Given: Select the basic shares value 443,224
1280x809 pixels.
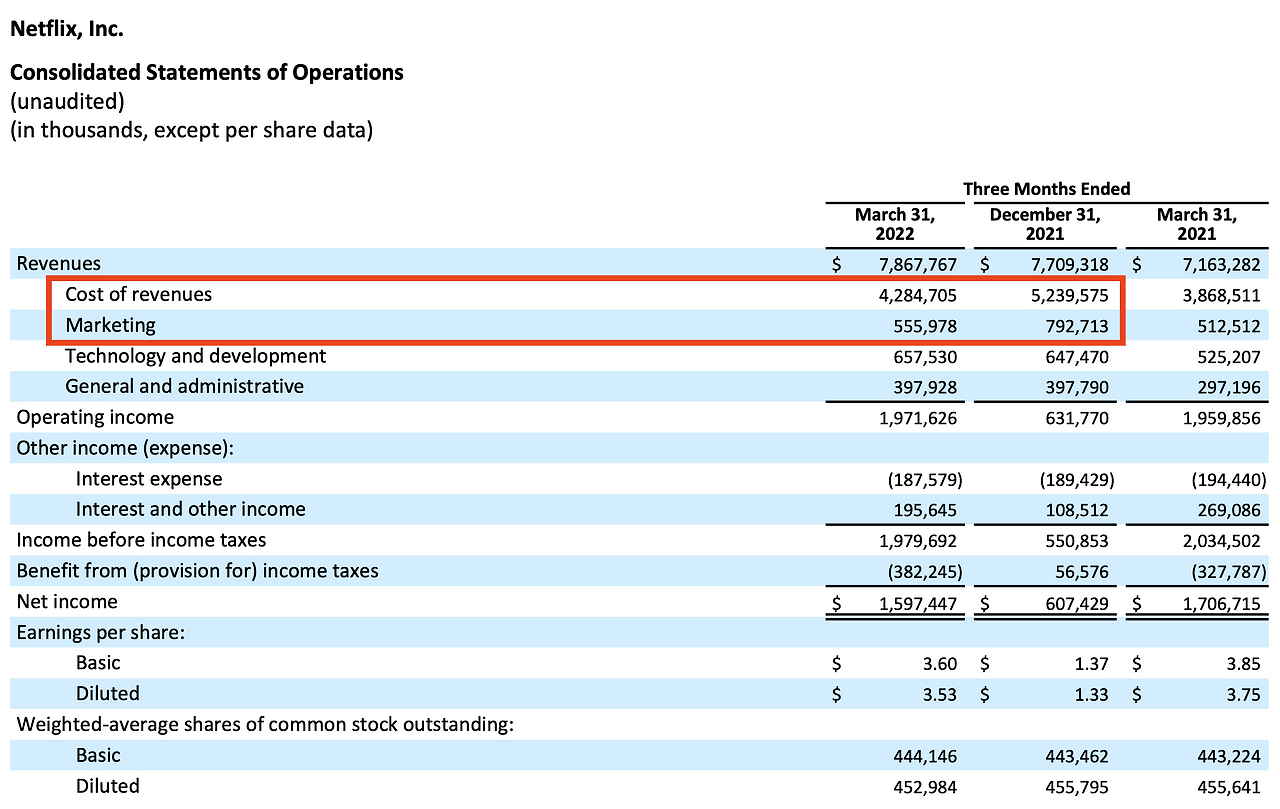Looking at the screenshot, I should click(1227, 757).
